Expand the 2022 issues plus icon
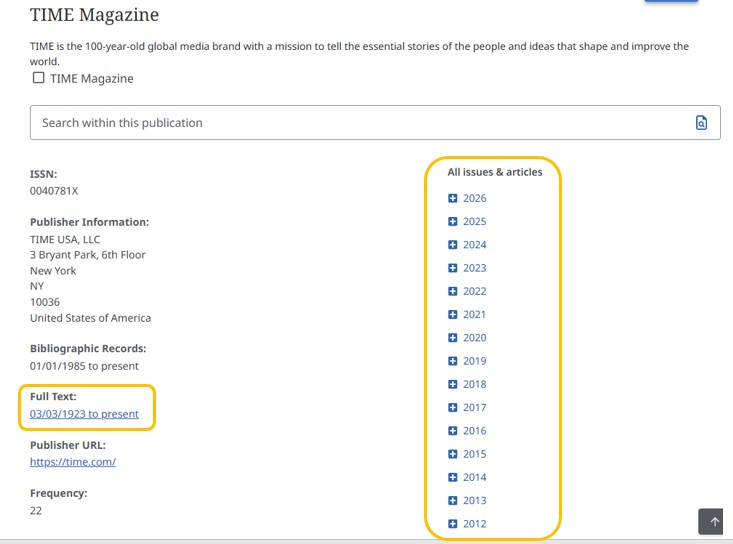 [453, 291]
